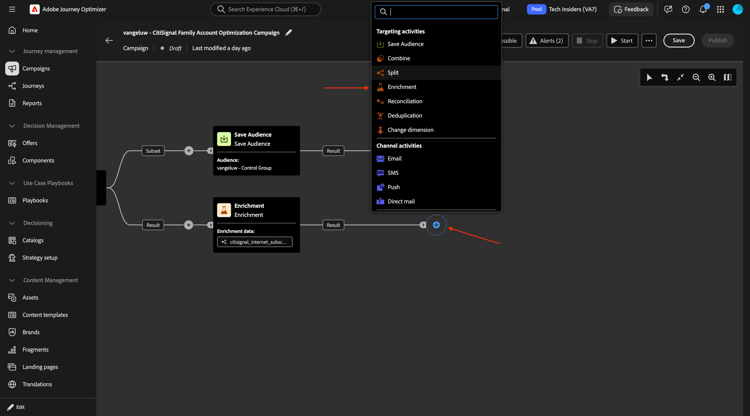Click the Adobe Journey Optimizer logo
Viewport: 750px width, 416px height.
(34, 9)
